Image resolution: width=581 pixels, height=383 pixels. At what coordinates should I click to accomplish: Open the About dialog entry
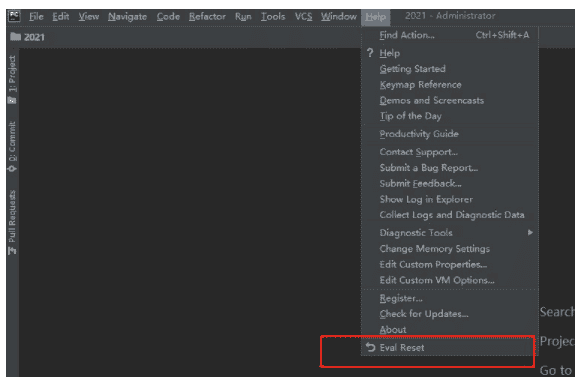click(450, 330)
